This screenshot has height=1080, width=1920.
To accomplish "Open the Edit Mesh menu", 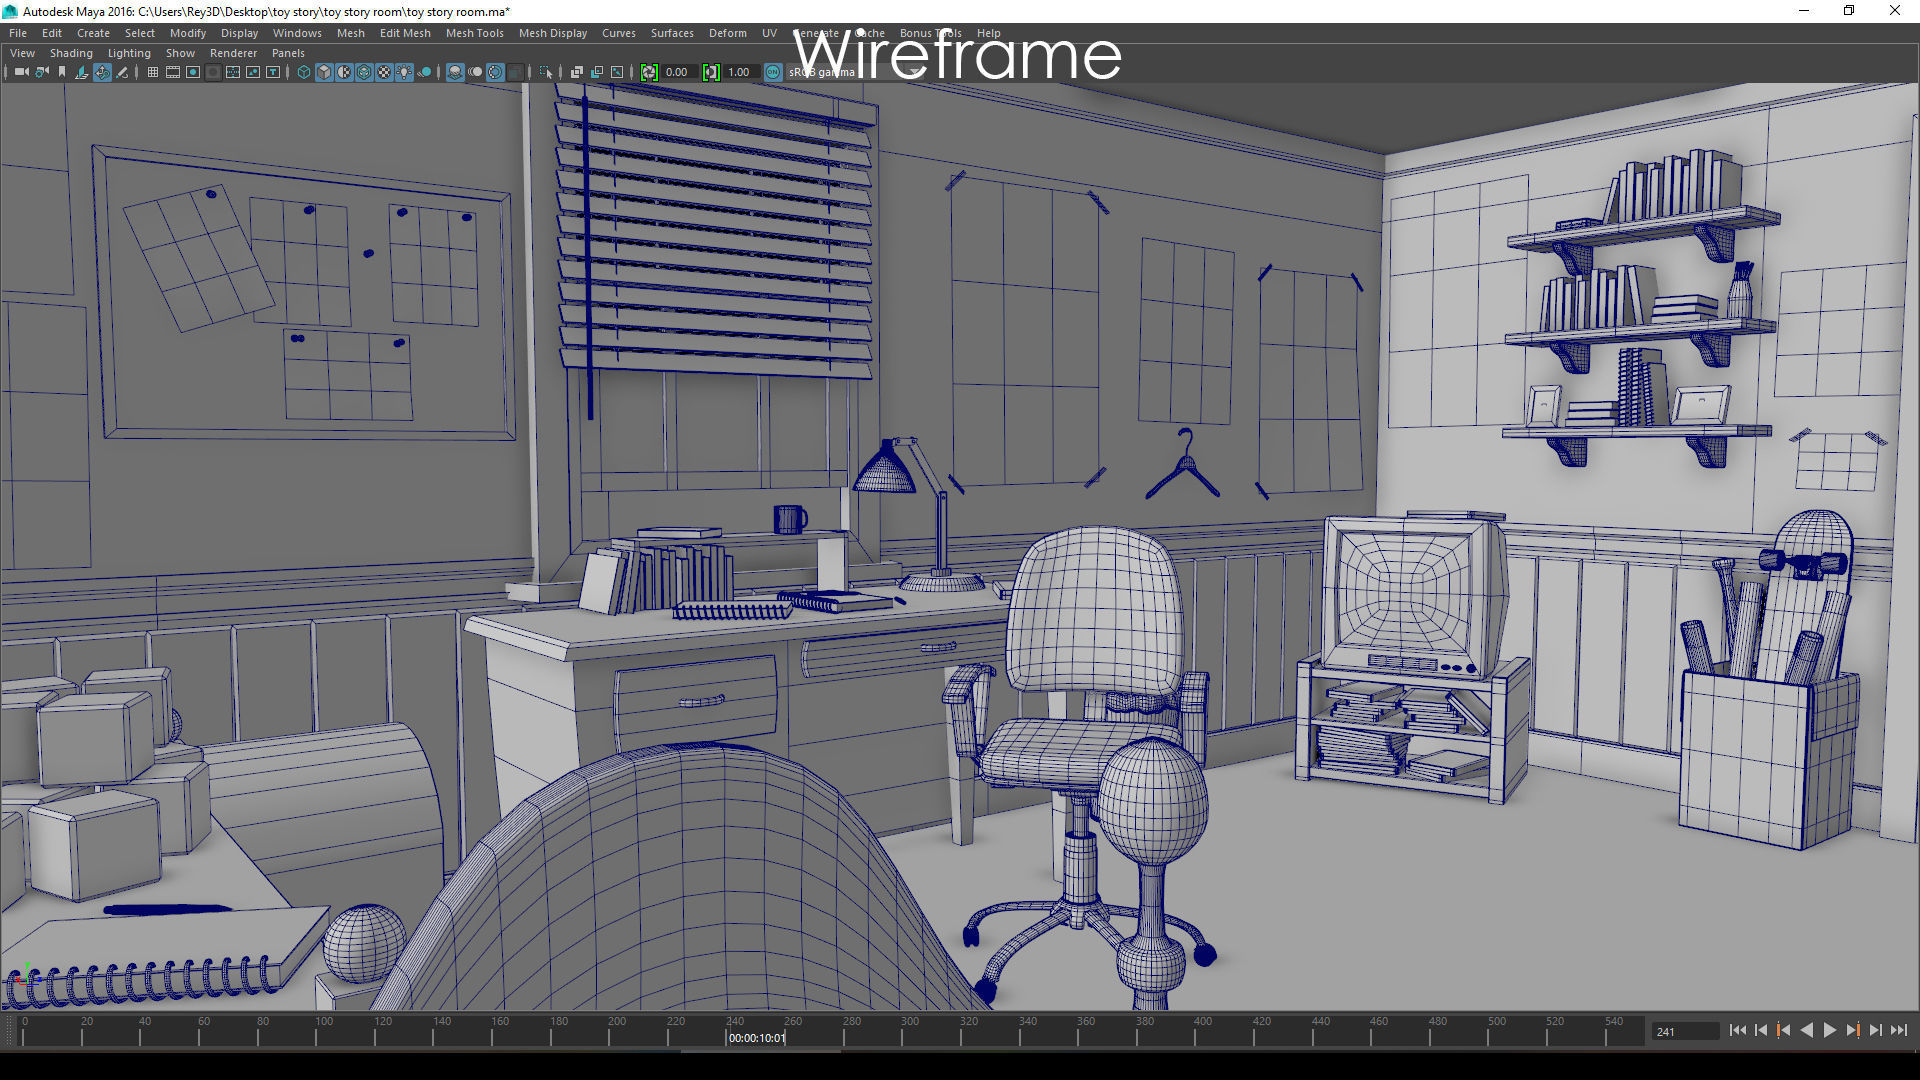I will tap(405, 33).
